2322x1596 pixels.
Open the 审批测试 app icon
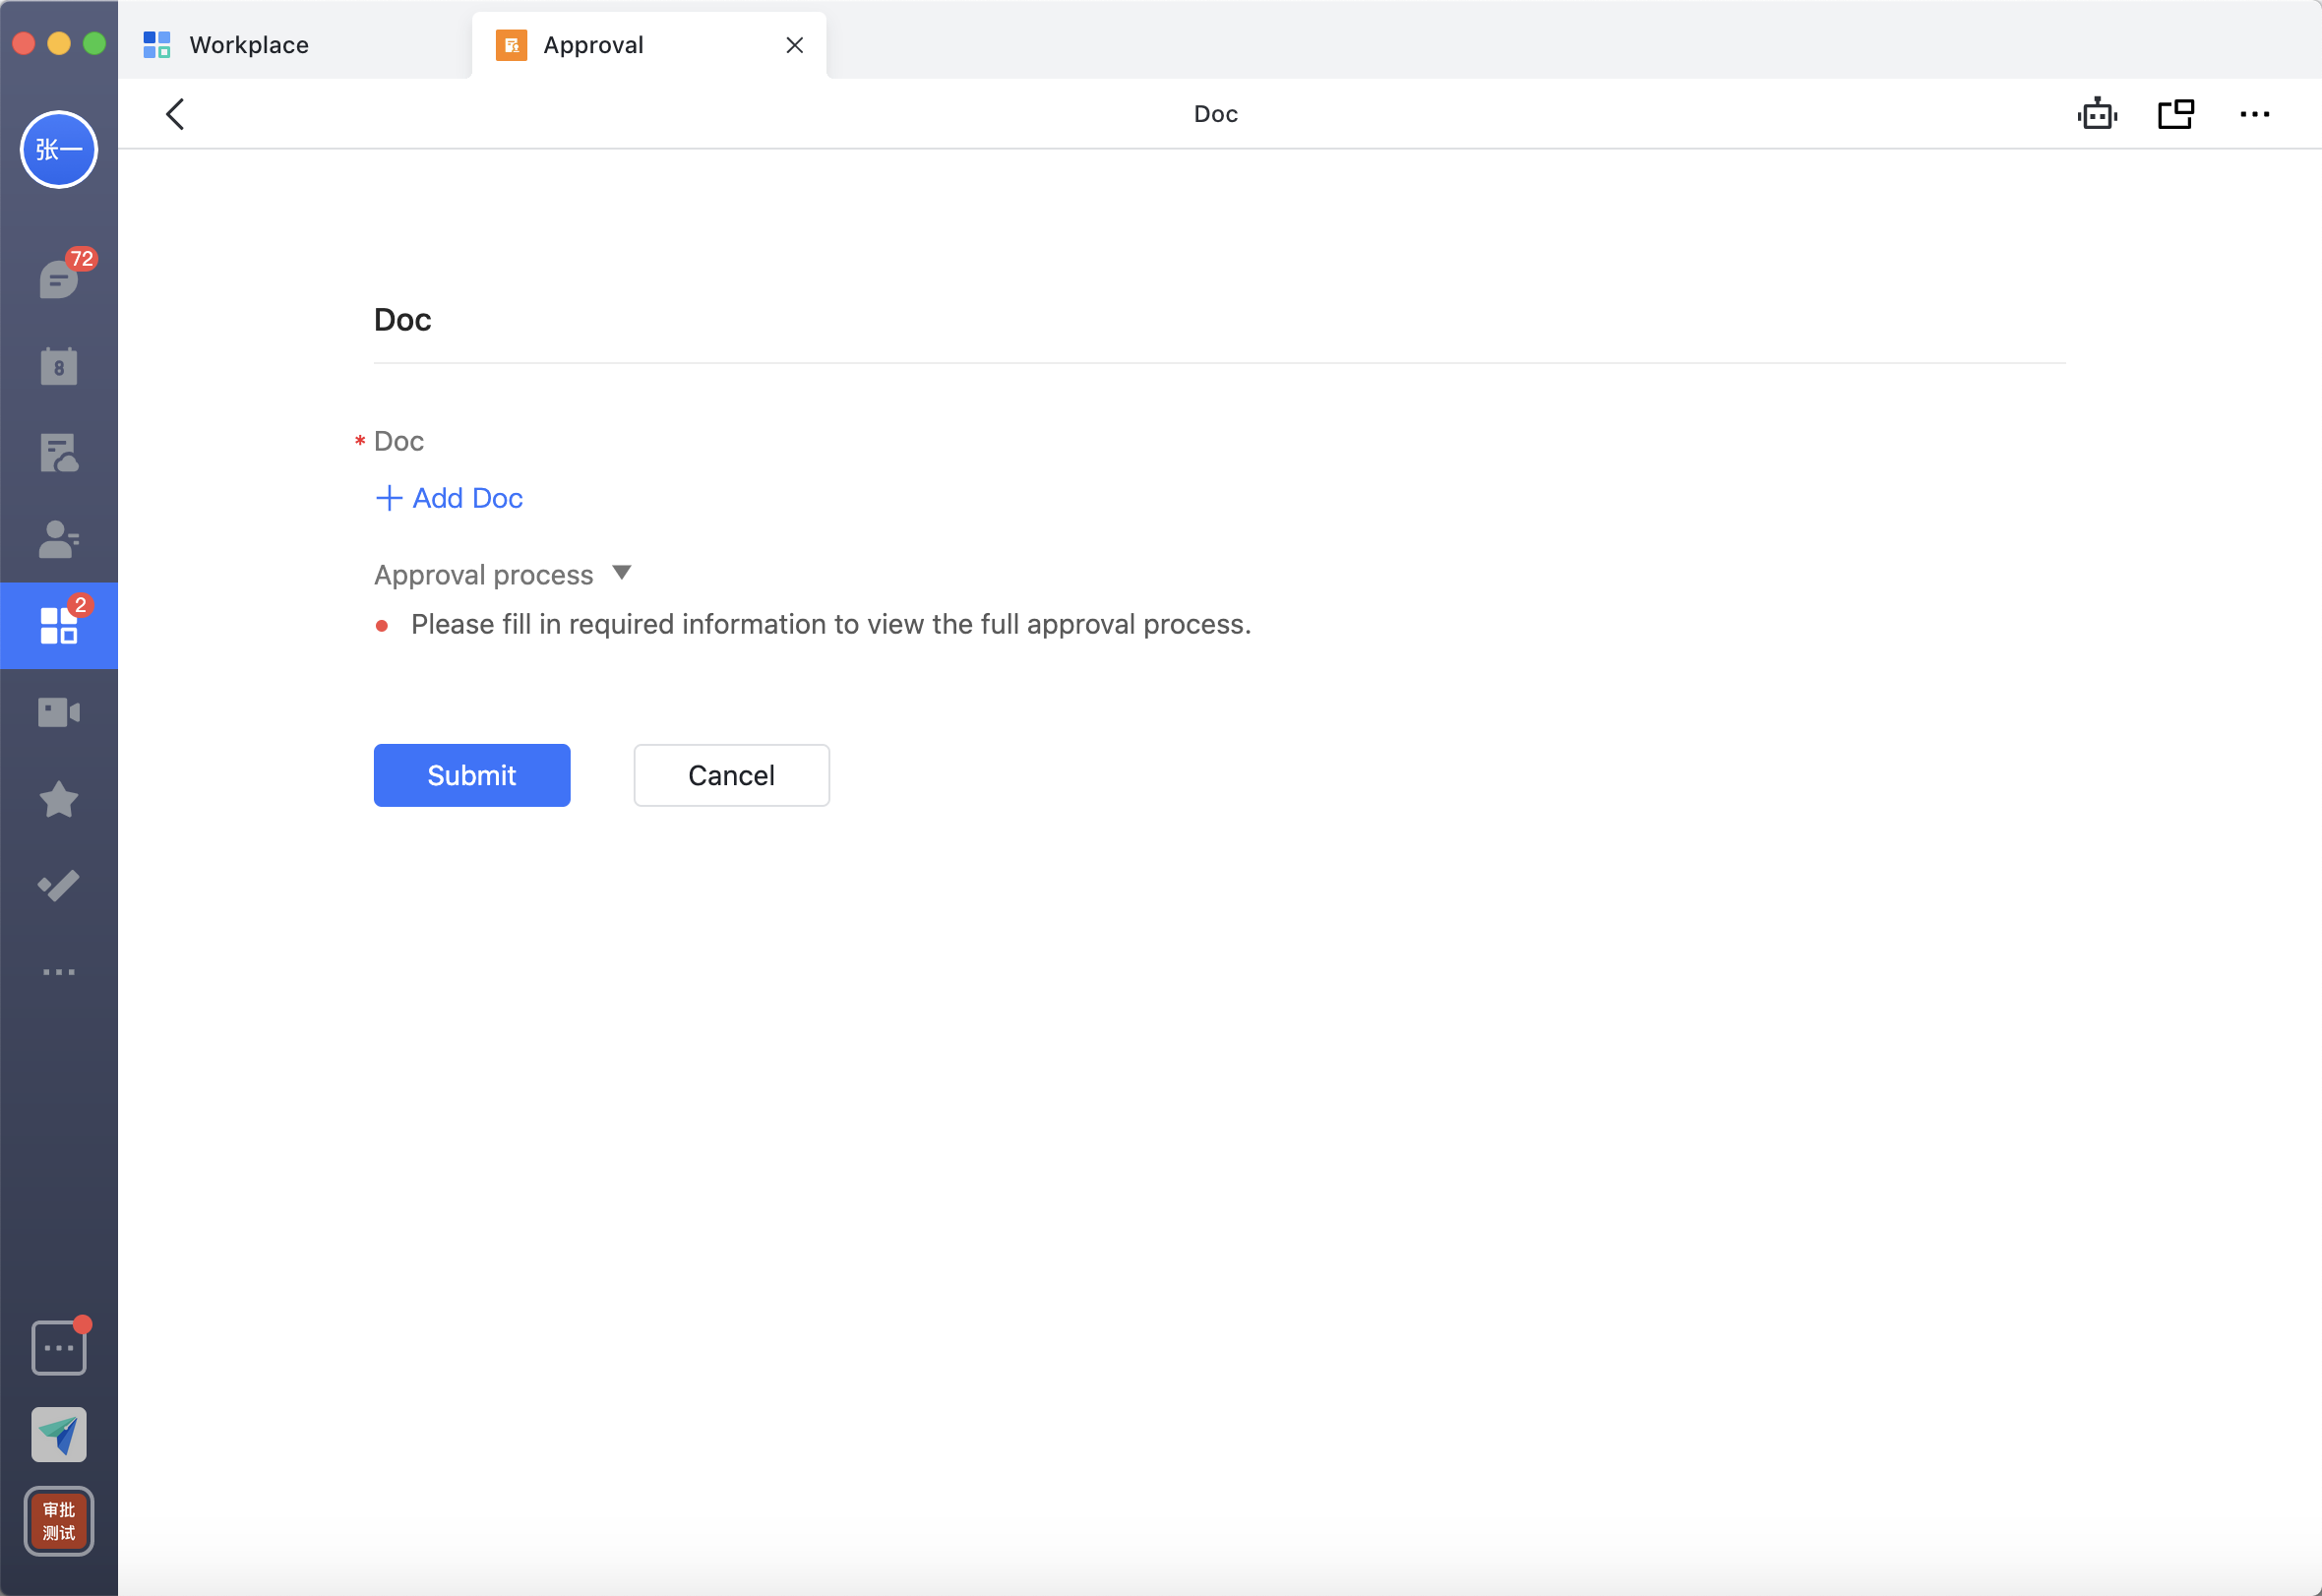(59, 1521)
